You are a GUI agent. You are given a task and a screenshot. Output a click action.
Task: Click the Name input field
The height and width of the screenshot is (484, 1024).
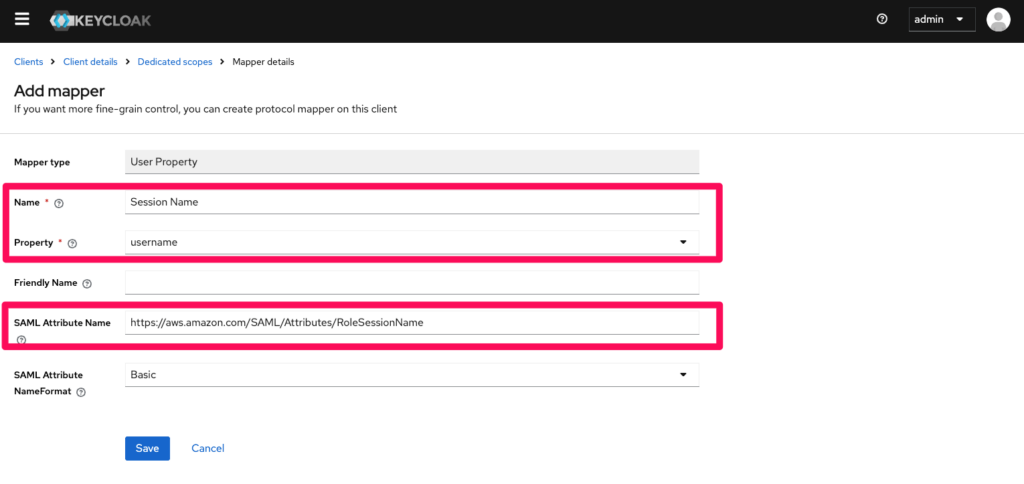coord(412,201)
